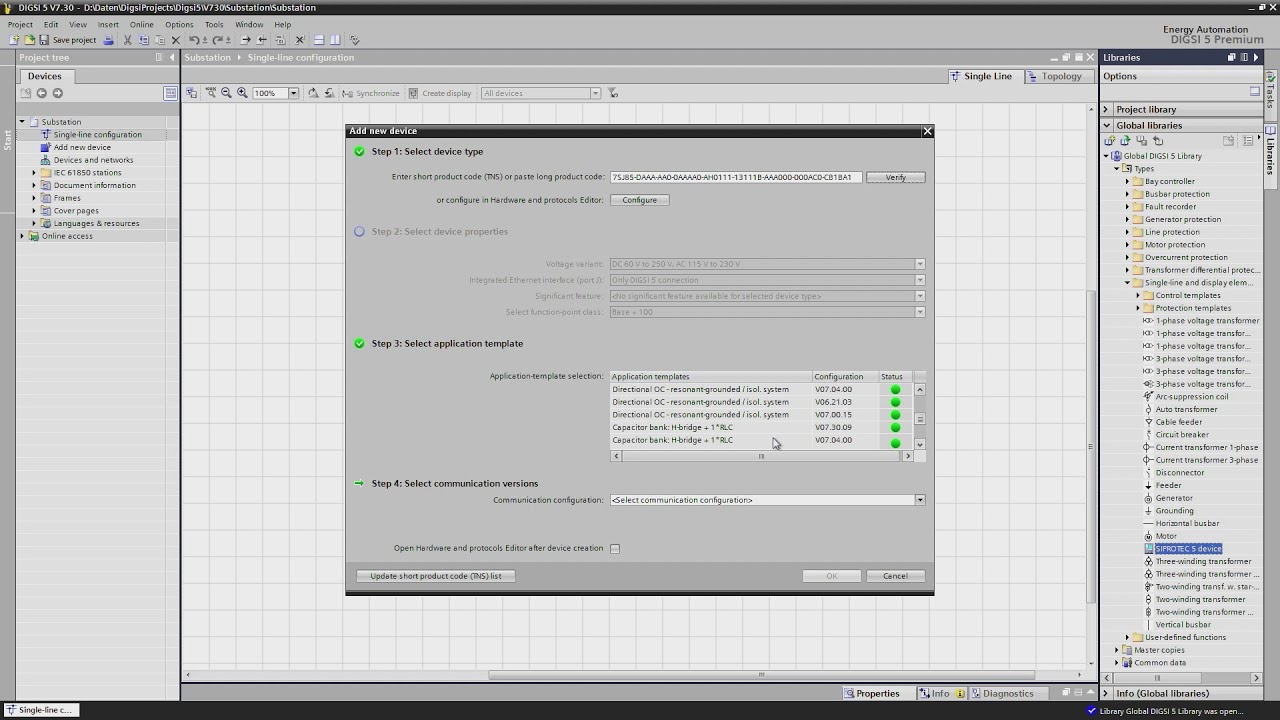Open the Edit menu
Image resolution: width=1280 pixels, height=720 pixels.
point(51,25)
